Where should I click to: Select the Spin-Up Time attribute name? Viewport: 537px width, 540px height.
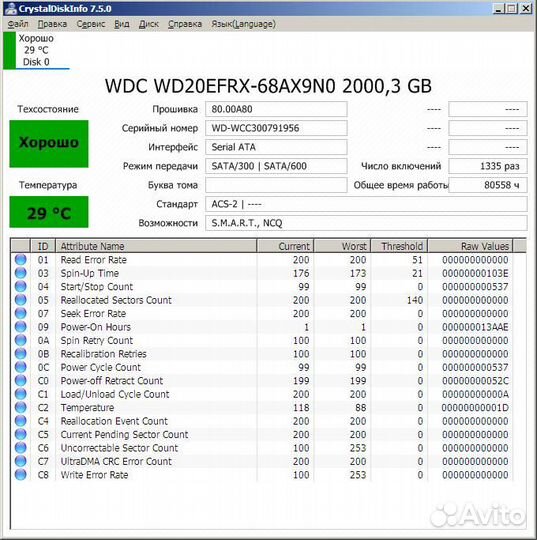click(90, 273)
